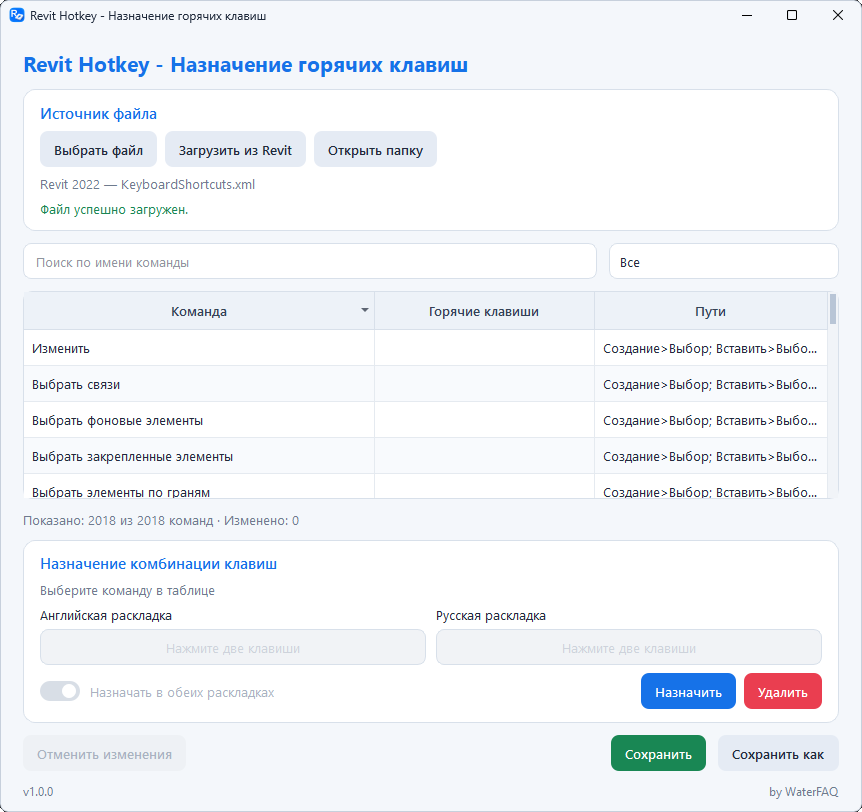Screen dimensions: 862x812
Task: Close the Revit Hotkey window
Action: pos(837,15)
